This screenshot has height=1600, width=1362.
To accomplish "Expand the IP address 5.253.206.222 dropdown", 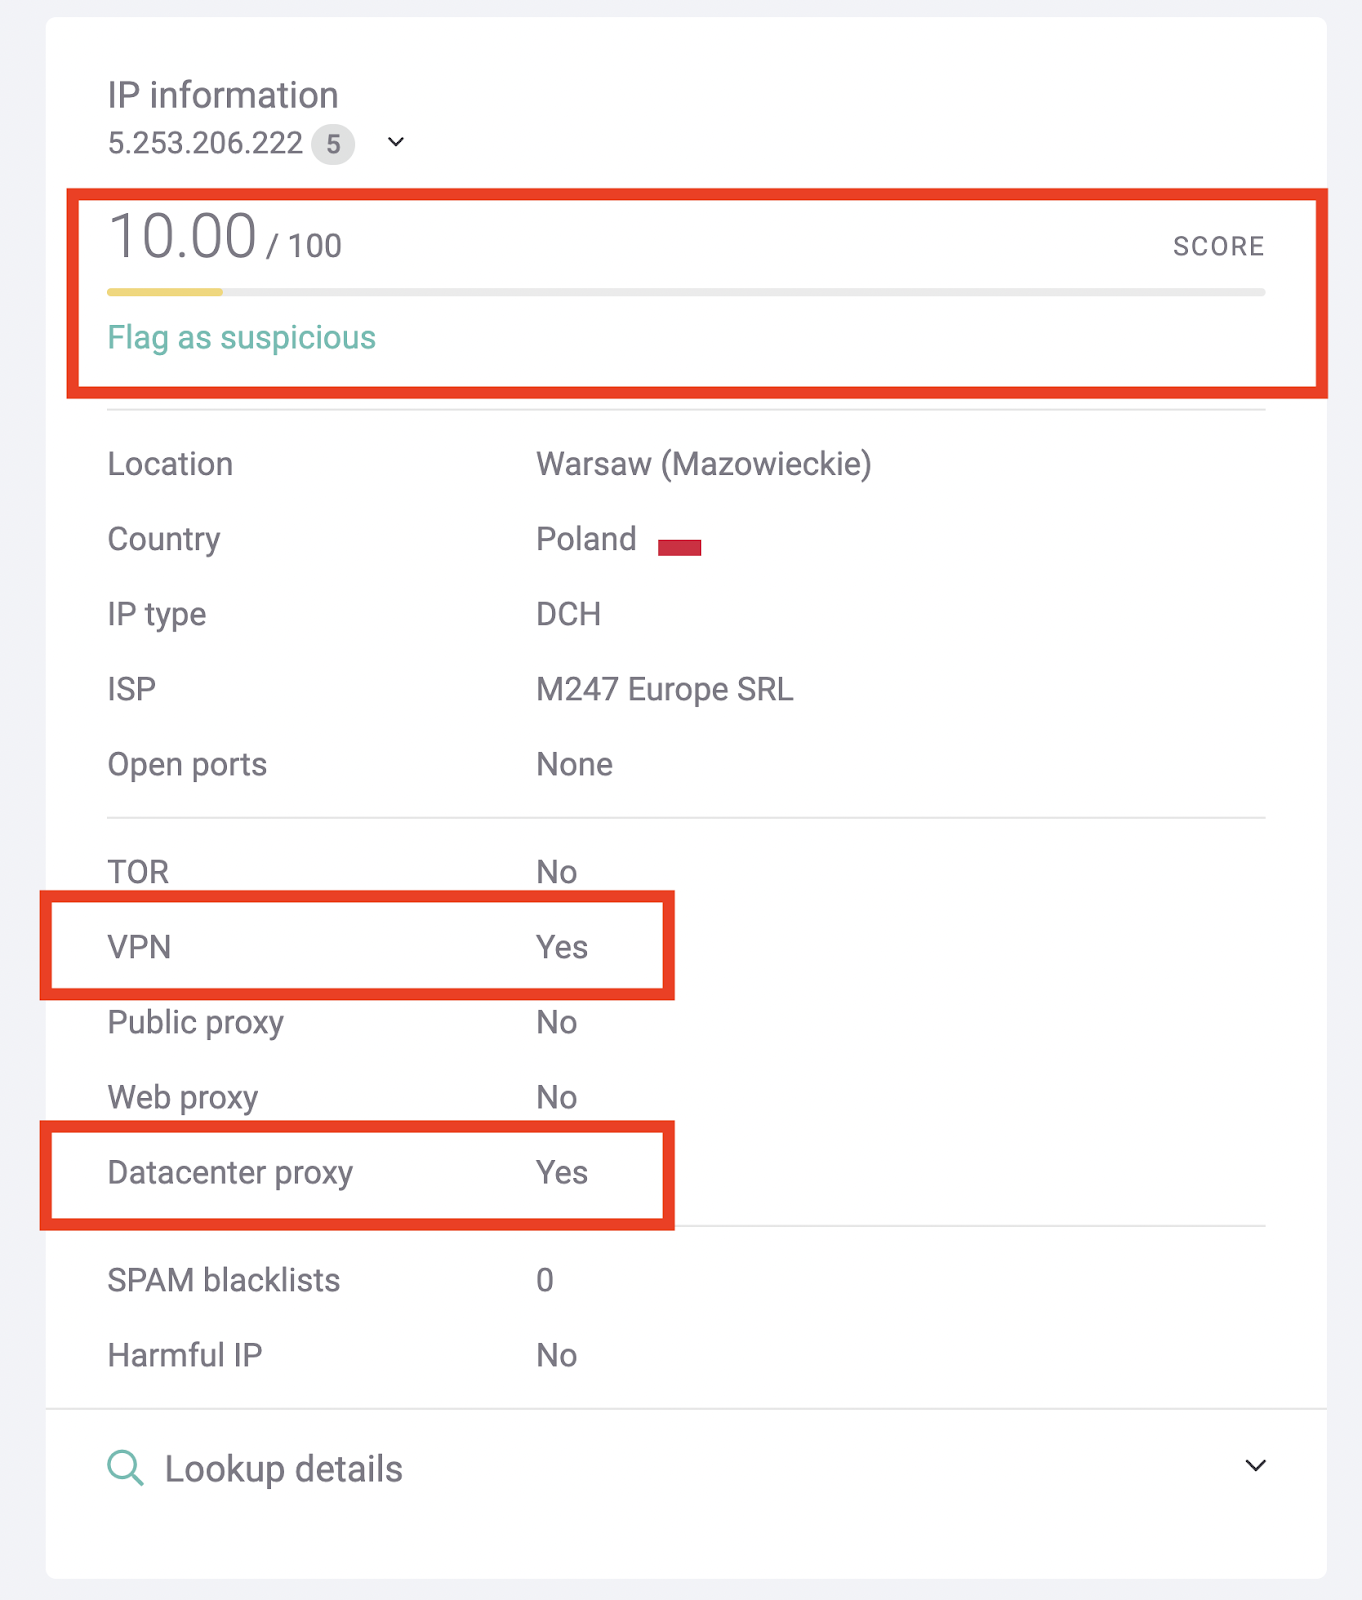I will (396, 143).
